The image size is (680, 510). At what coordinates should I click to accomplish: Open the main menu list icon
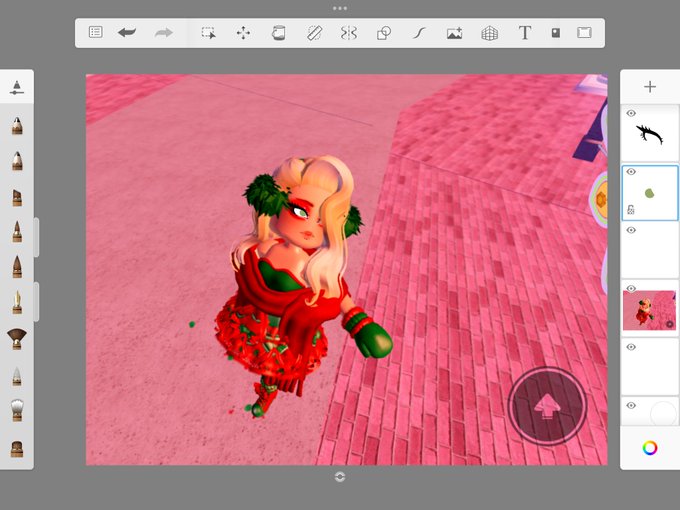pyautogui.click(x=95, y=33)
